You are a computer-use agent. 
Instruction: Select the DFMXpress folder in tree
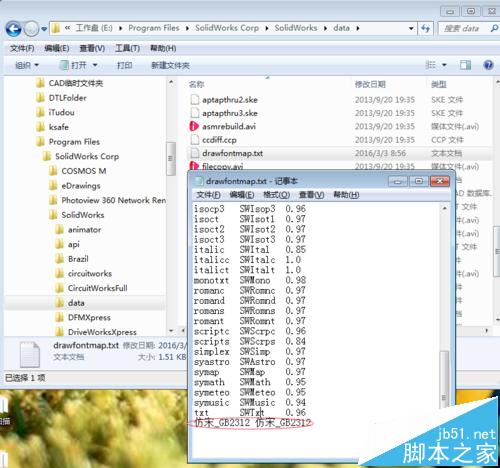click(x=83, y=318)
